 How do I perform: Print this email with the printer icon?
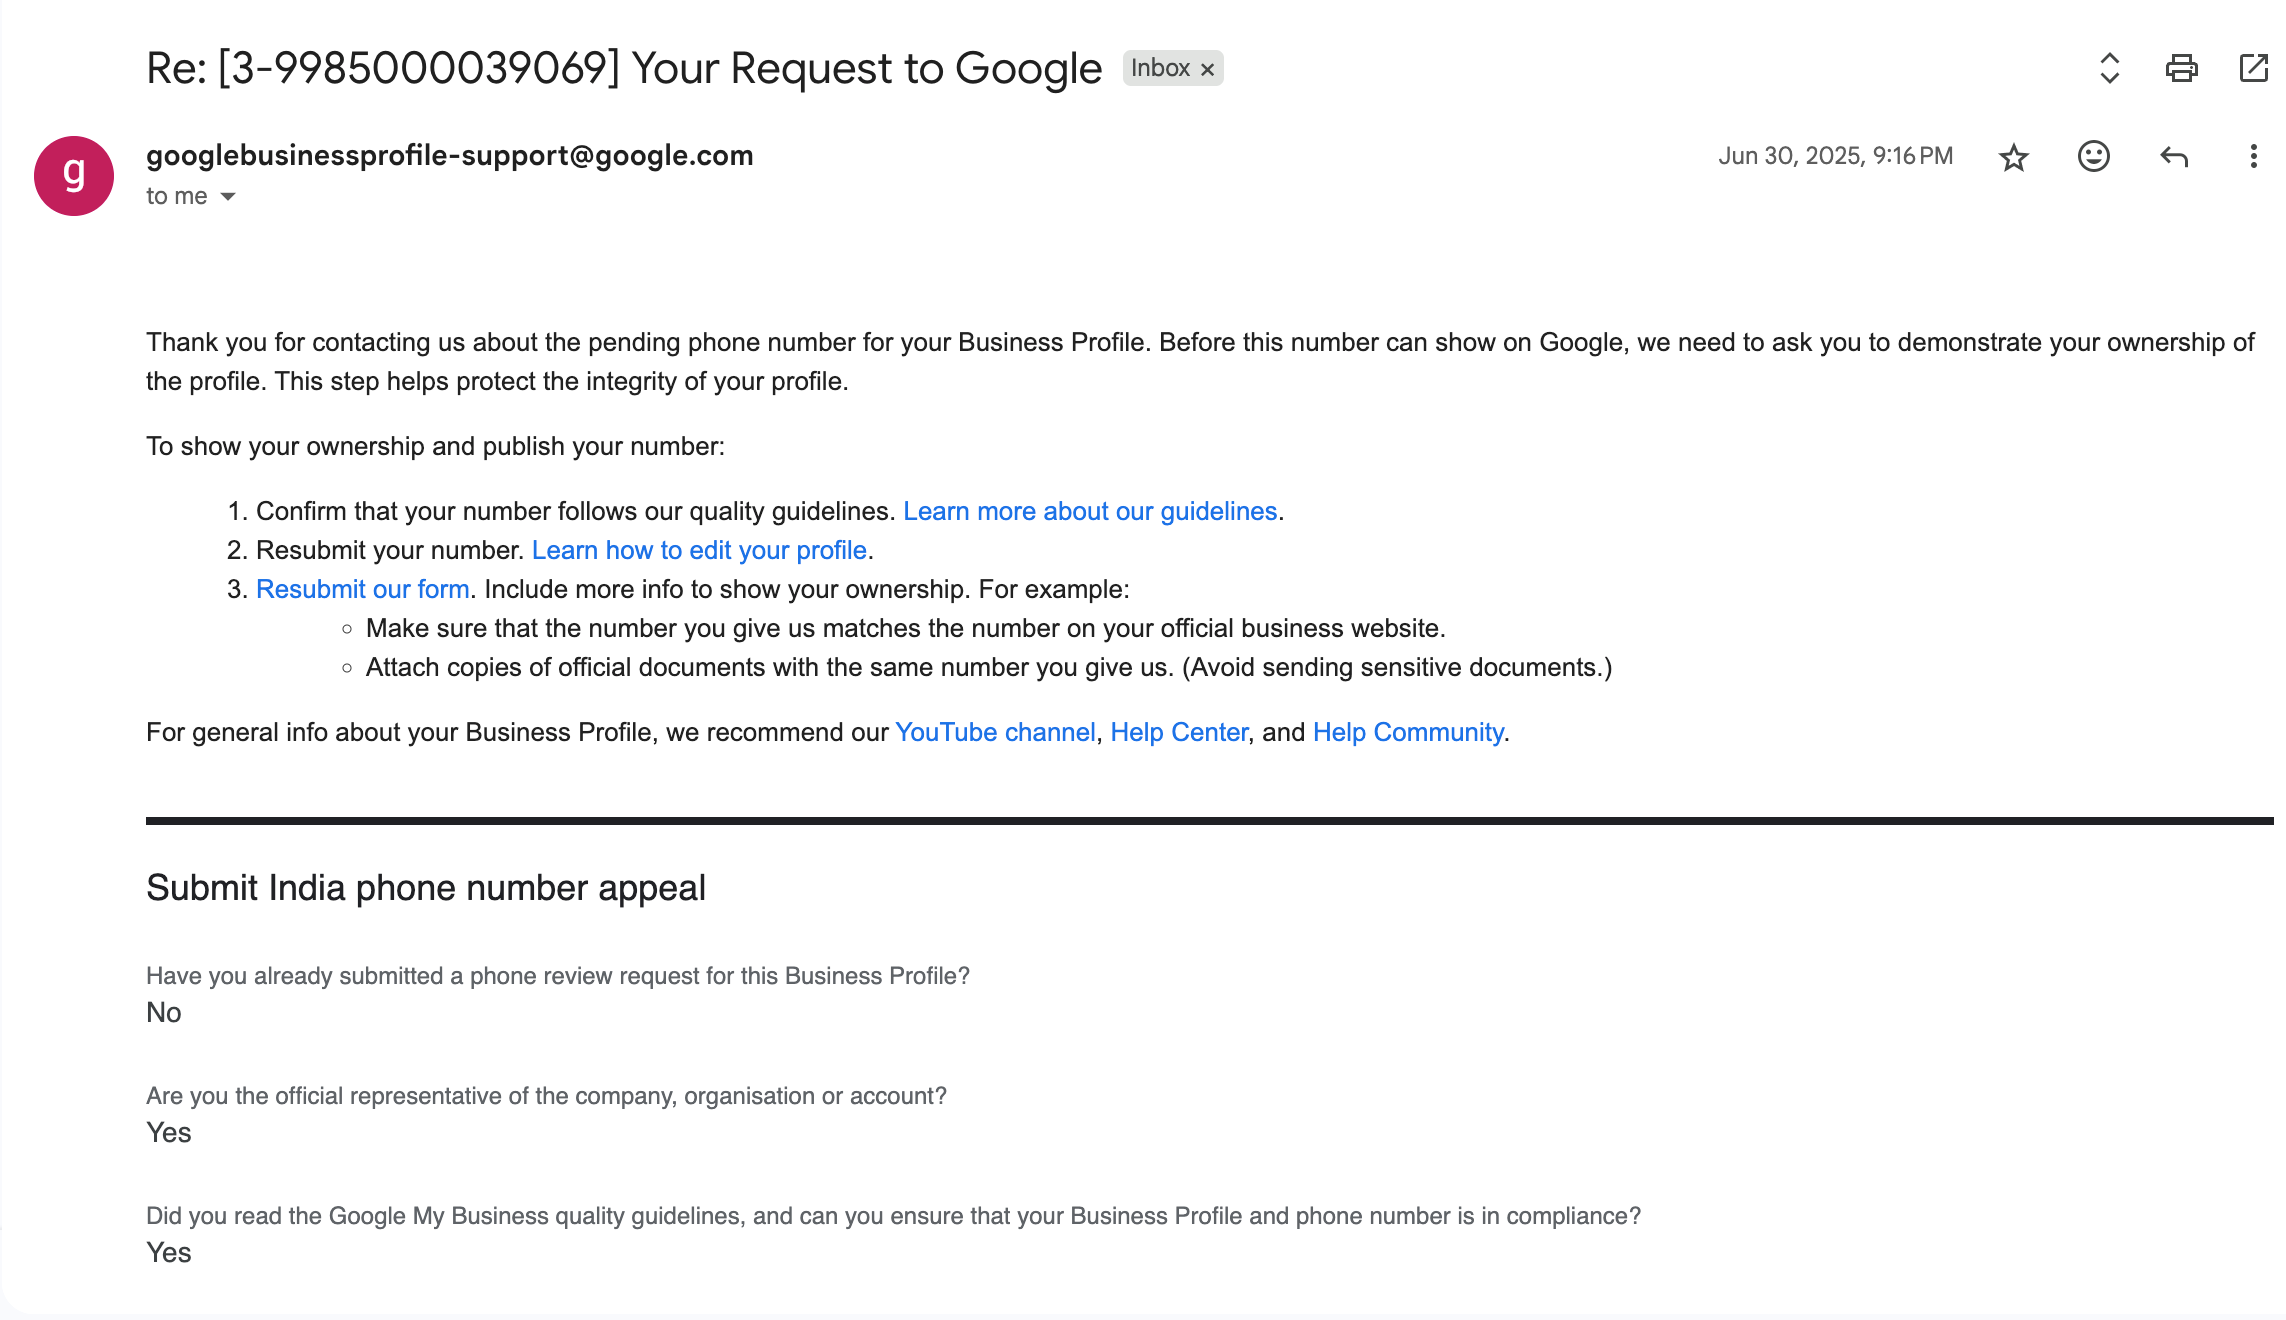tap(2181, 68)
